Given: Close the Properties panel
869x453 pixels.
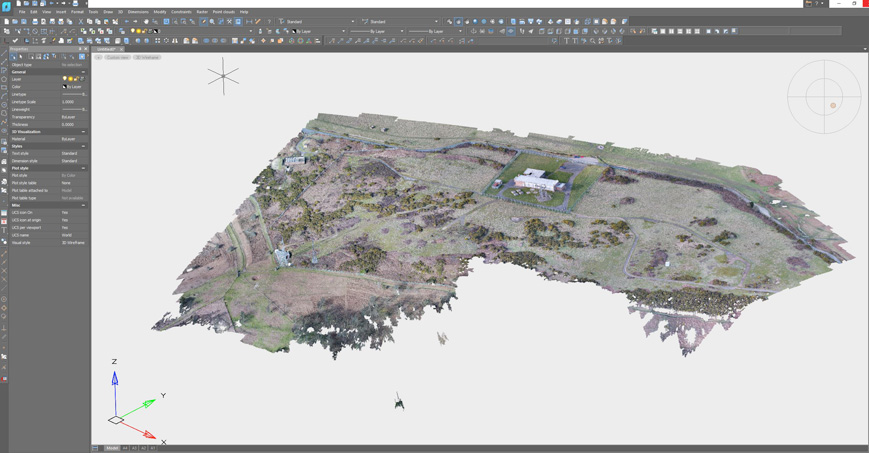Looking at the screenshot, I should [86, 49].
